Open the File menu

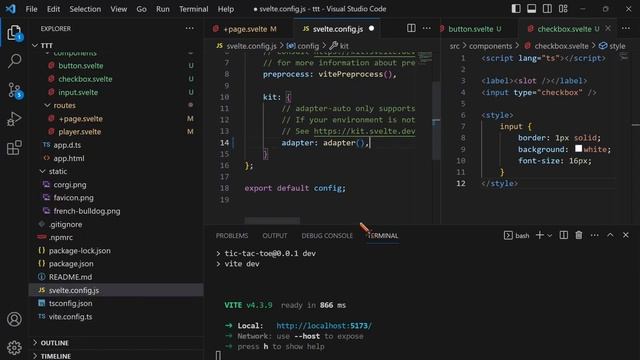[x=31, y=9]
